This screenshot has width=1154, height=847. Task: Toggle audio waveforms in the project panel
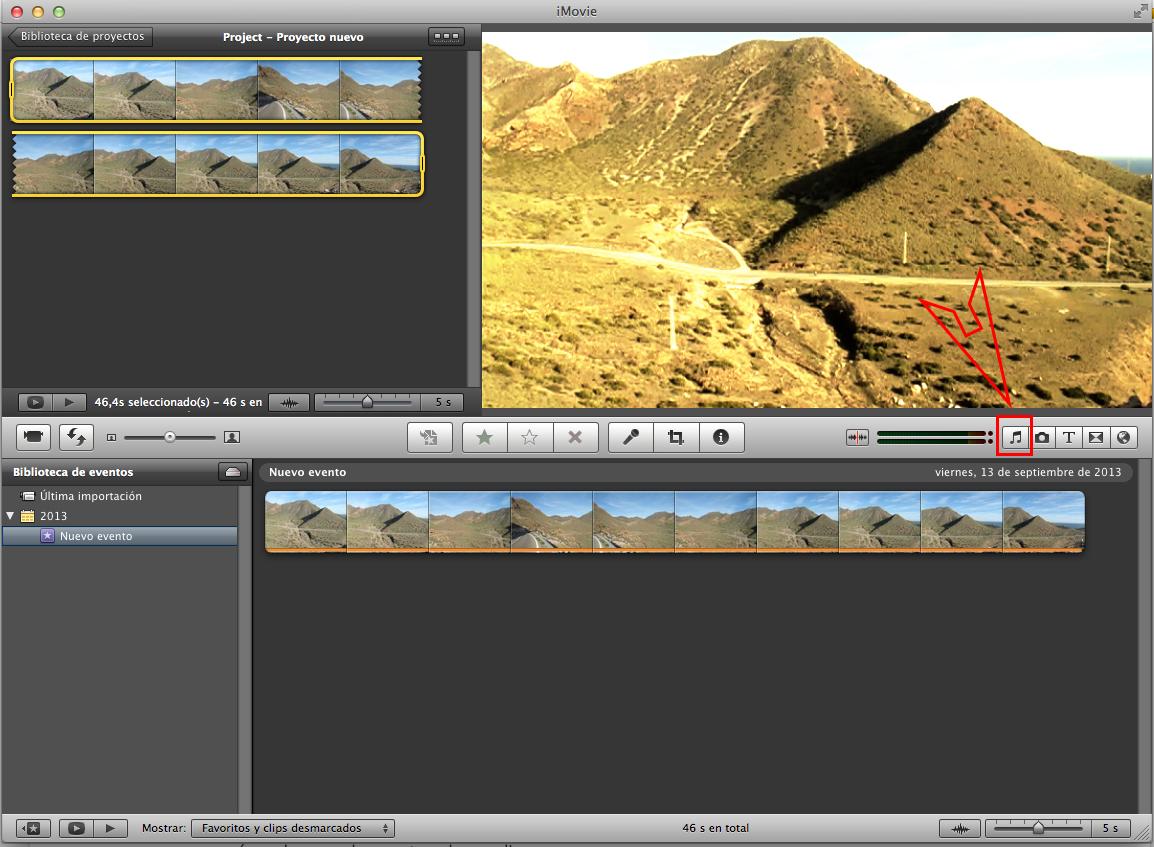(289, 402)
